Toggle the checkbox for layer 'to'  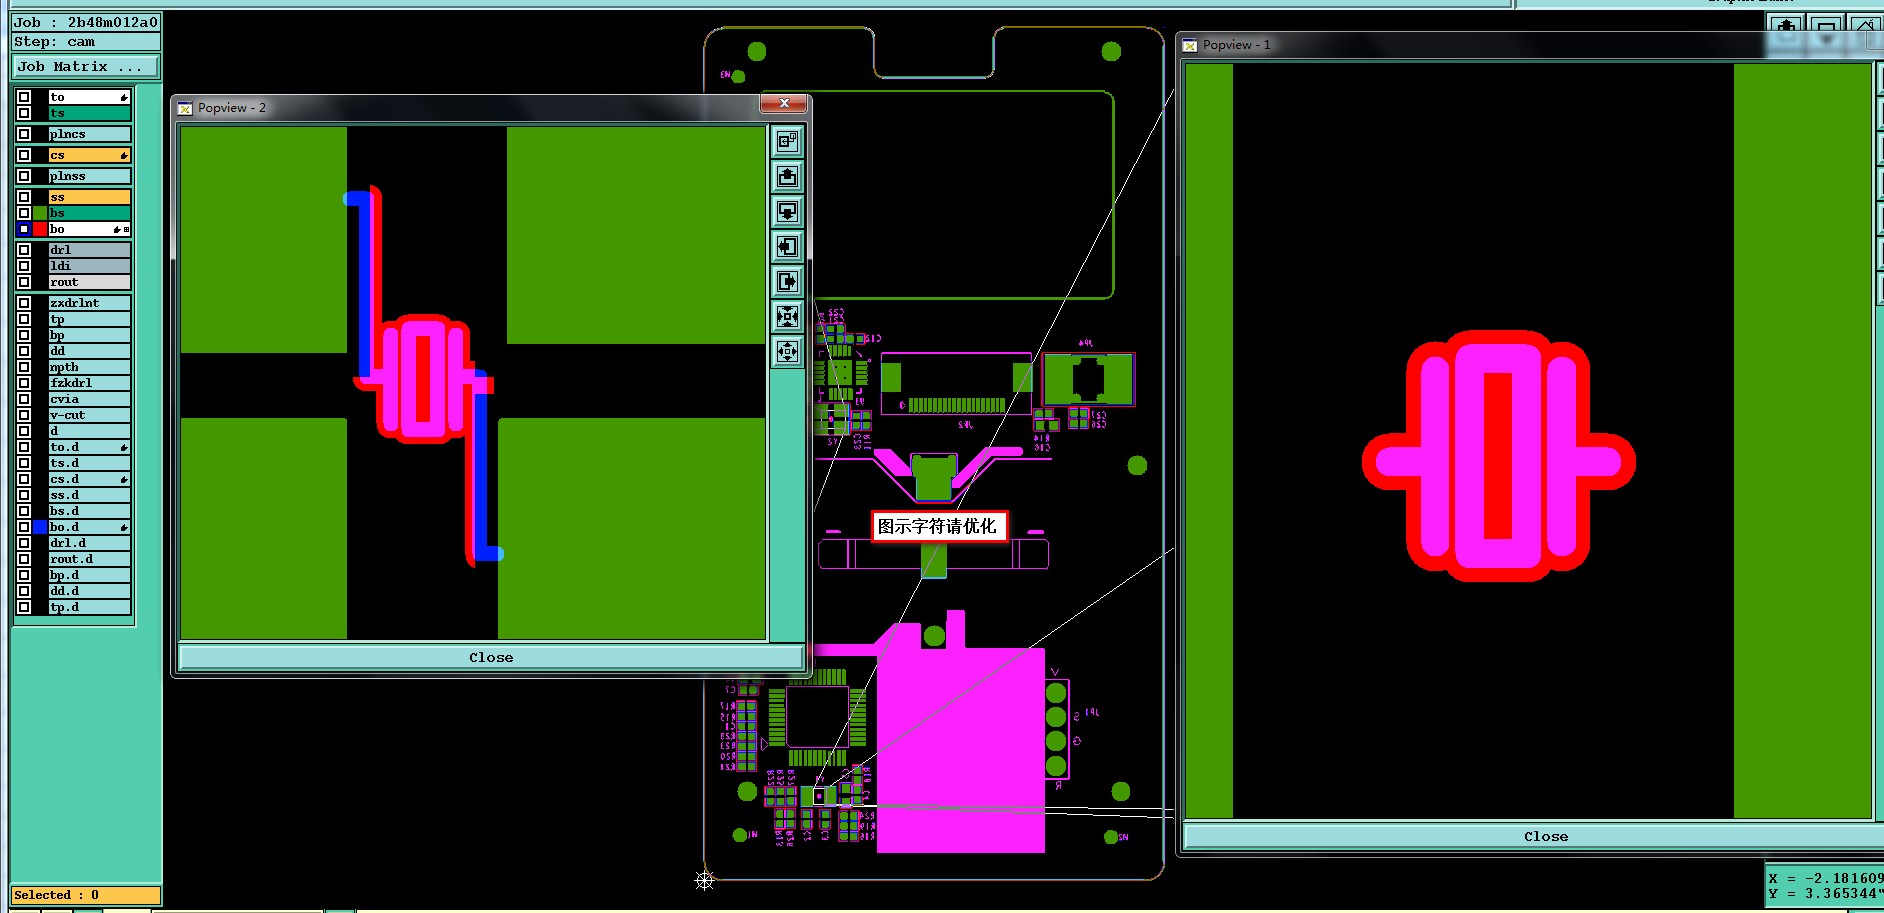click(x=24, y=97)
